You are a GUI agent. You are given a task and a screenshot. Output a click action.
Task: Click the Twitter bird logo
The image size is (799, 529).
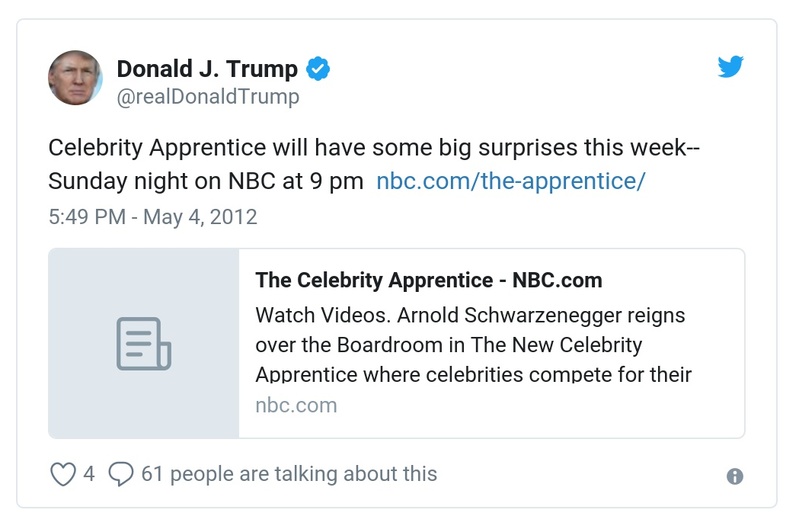tap(731, 67)
